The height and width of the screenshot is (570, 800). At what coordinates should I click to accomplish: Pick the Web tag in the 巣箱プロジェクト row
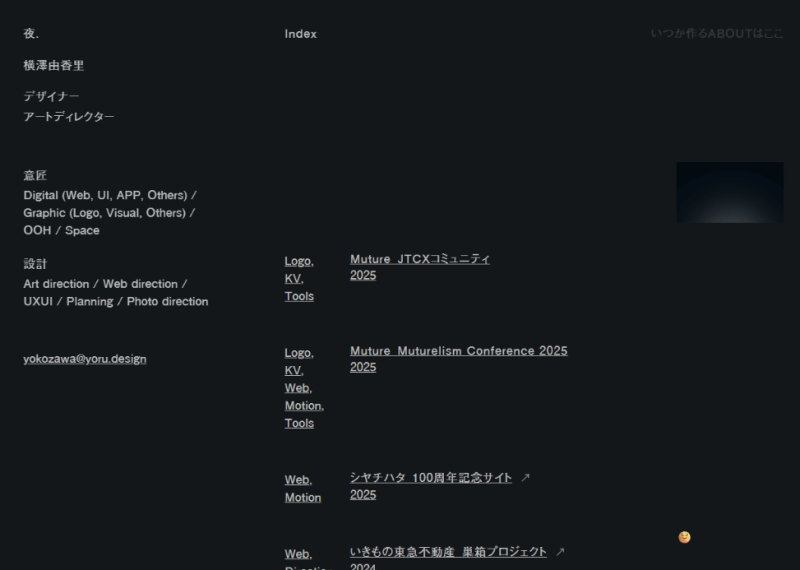297,554
